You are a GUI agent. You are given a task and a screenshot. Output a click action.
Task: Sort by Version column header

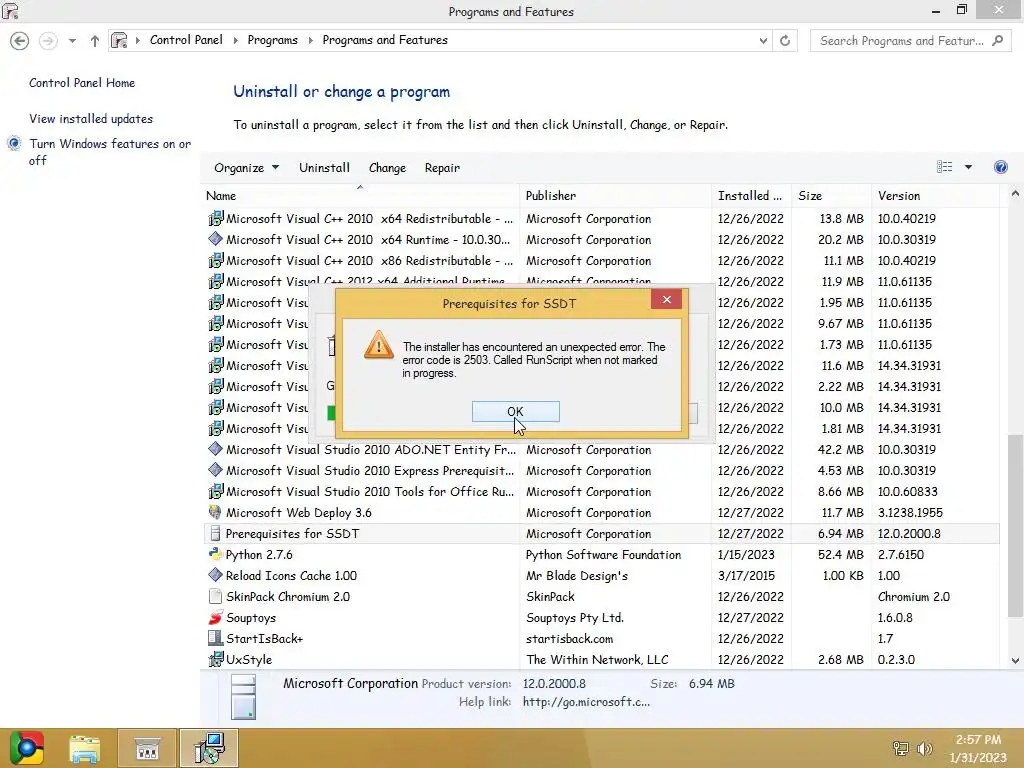click(935, 195)
